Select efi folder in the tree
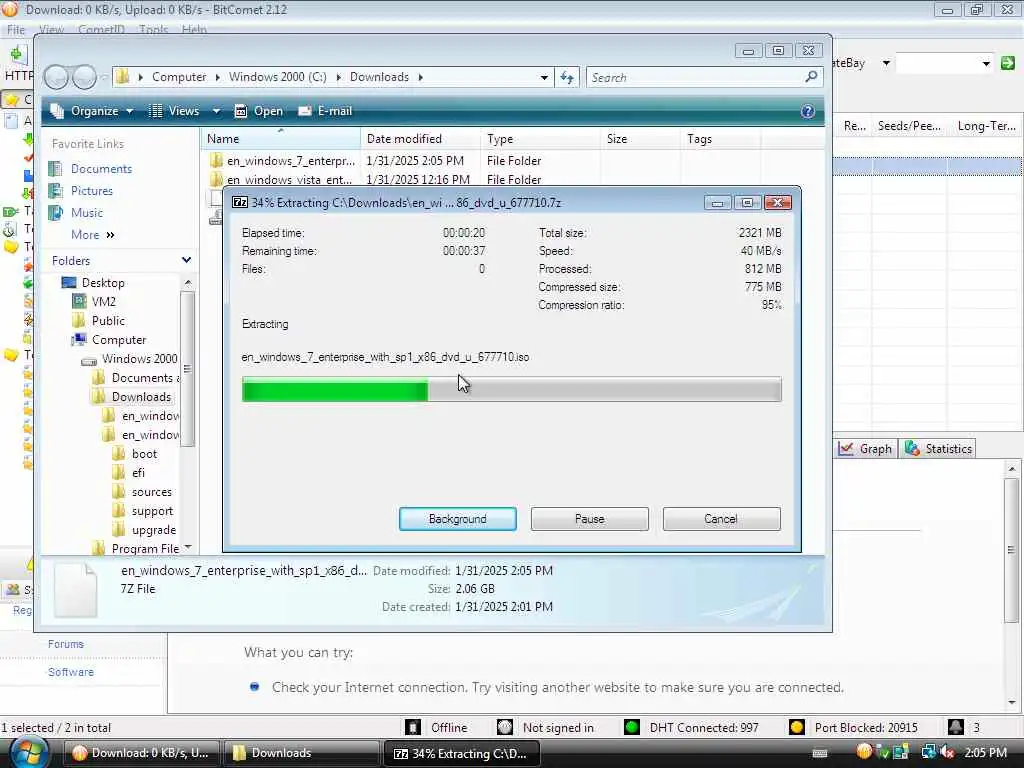 pyautogui.click(x=138, y=473)
